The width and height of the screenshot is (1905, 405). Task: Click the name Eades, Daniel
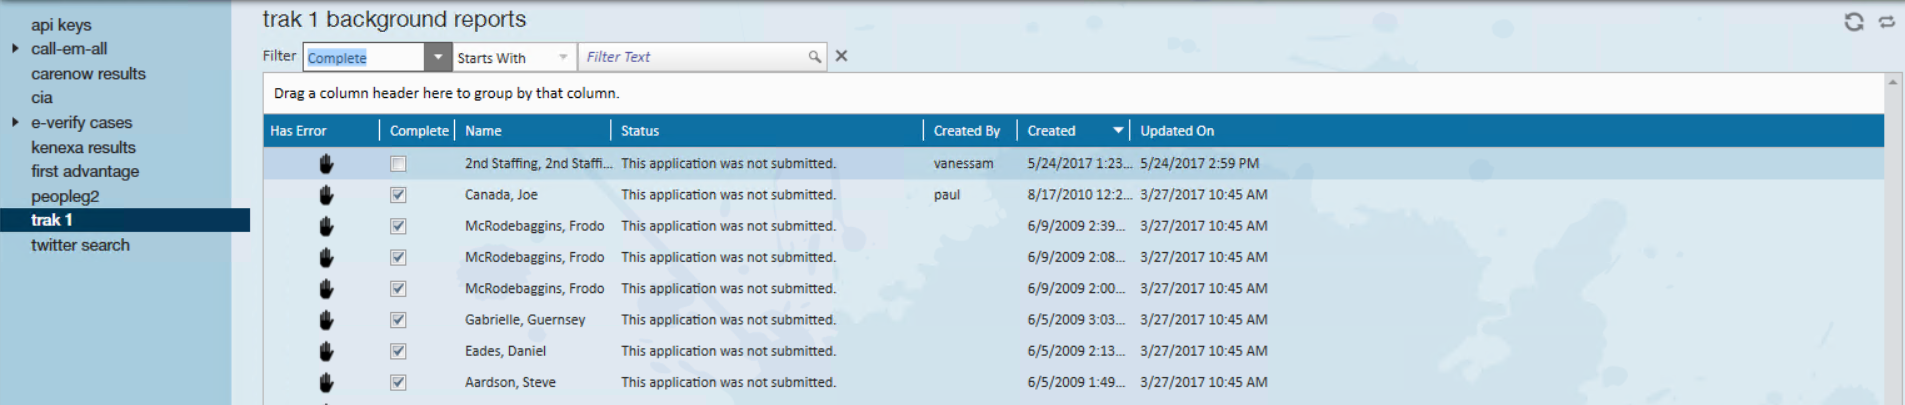(505, 351)
